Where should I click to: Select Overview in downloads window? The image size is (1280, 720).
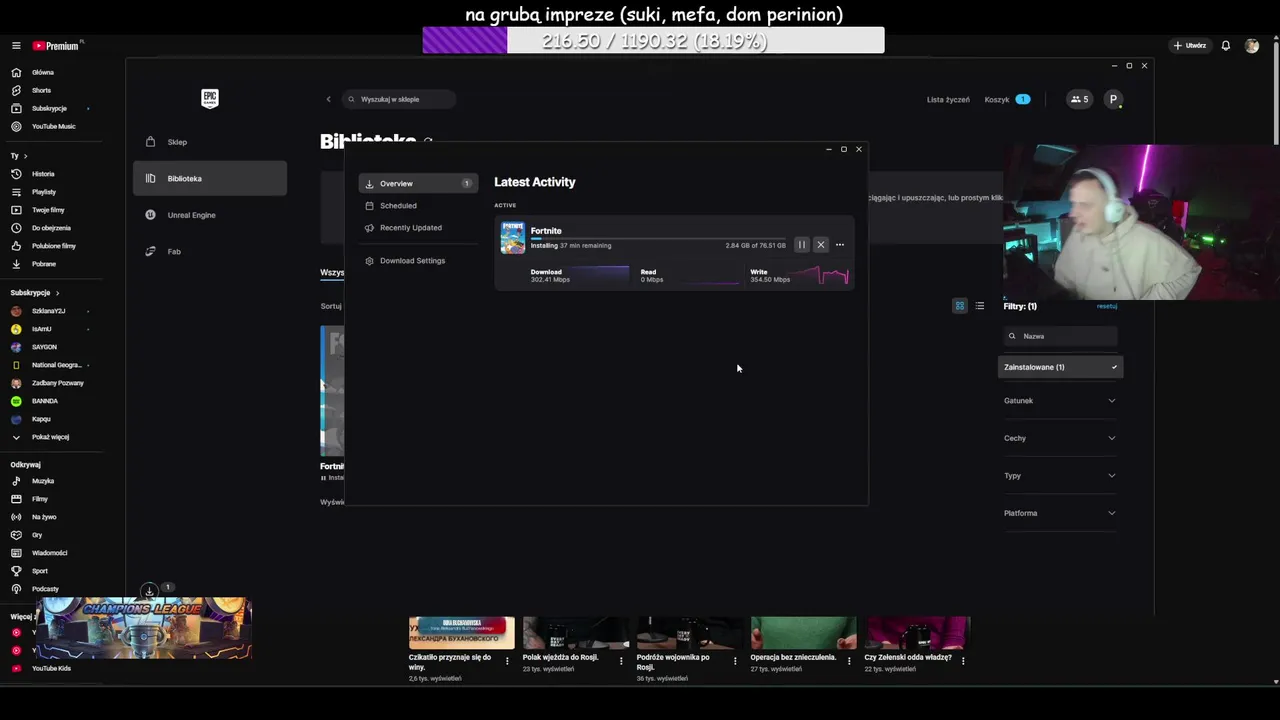418,184
